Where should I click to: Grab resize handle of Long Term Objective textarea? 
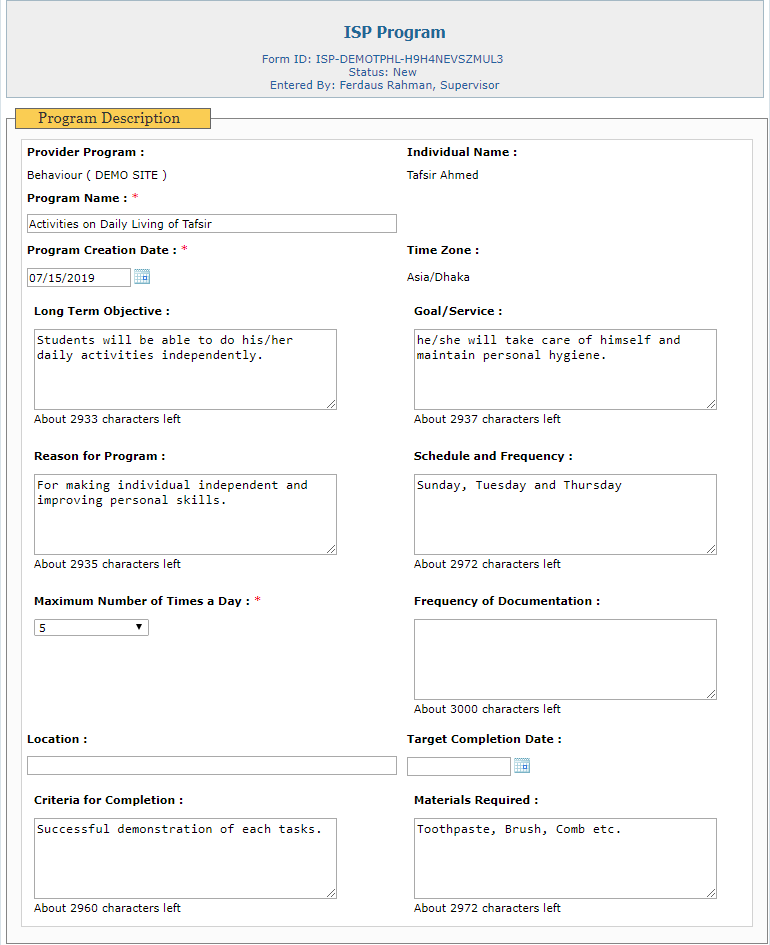(x=331, y=404)
